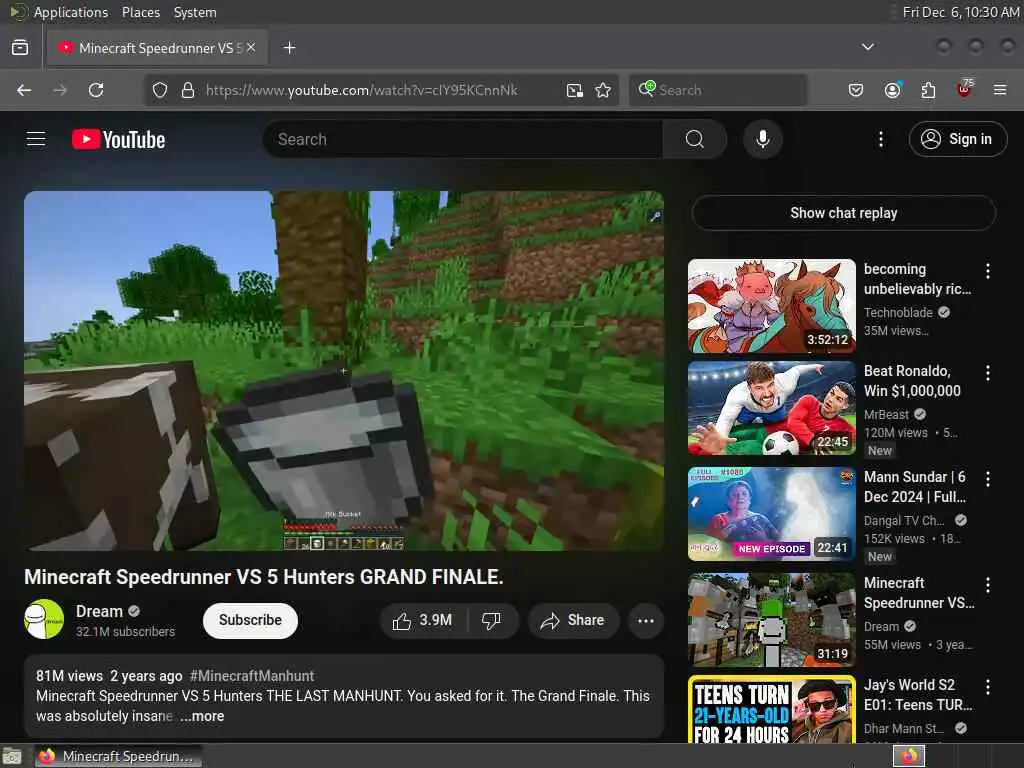
Task: Open Pocket save icon in toolbar
Action: click(x=856, y=90)
